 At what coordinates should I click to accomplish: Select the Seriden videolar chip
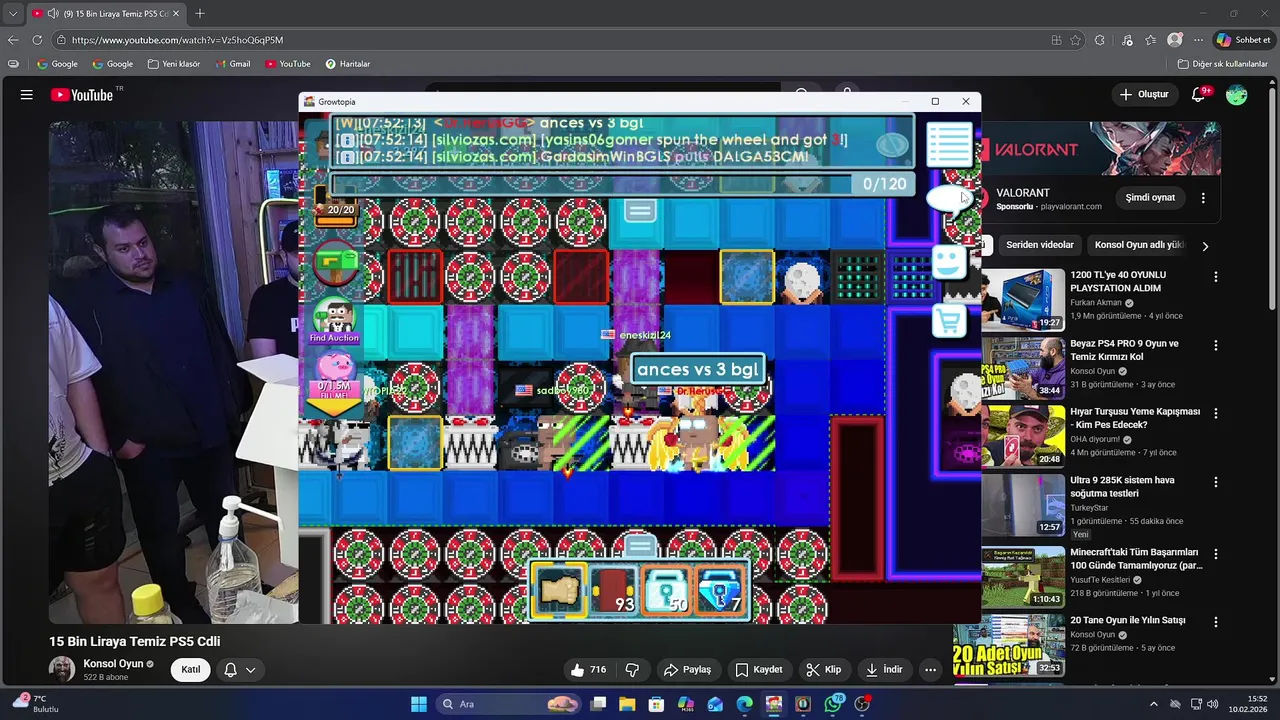tap(1040, 245)
